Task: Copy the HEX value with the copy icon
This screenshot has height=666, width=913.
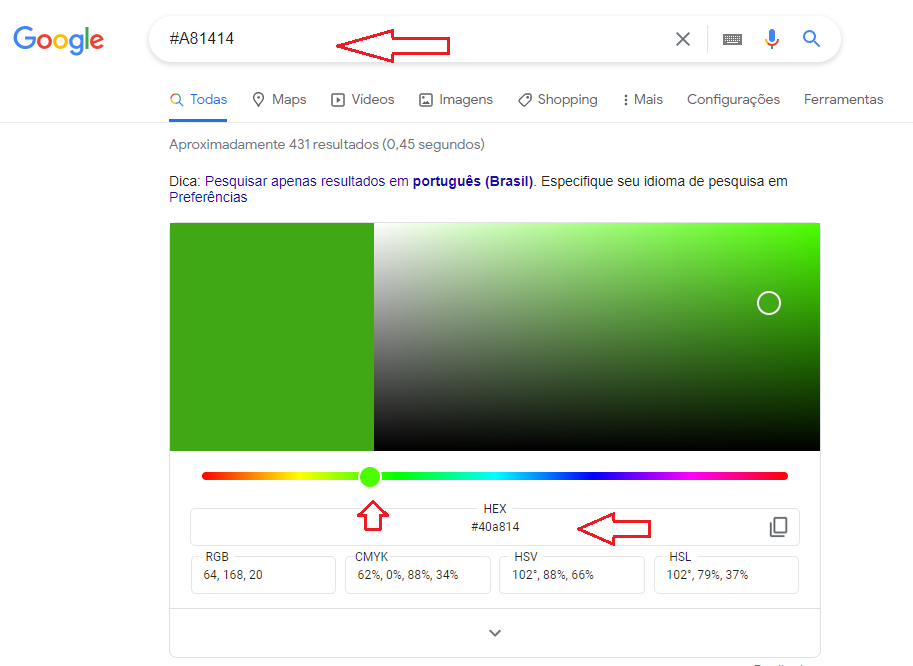Action: (x=778, y=527)
